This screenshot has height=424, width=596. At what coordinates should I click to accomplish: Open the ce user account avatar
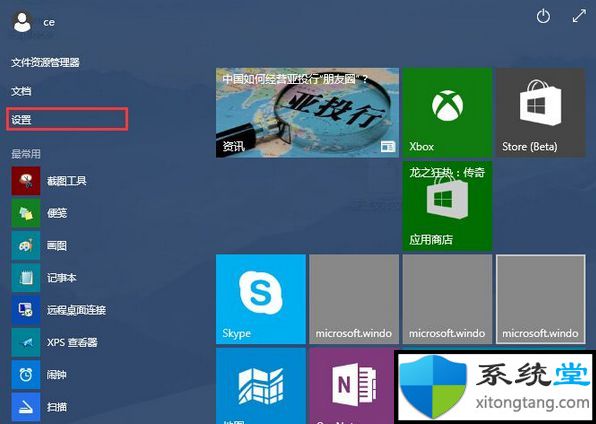click(x=22, y=22)
